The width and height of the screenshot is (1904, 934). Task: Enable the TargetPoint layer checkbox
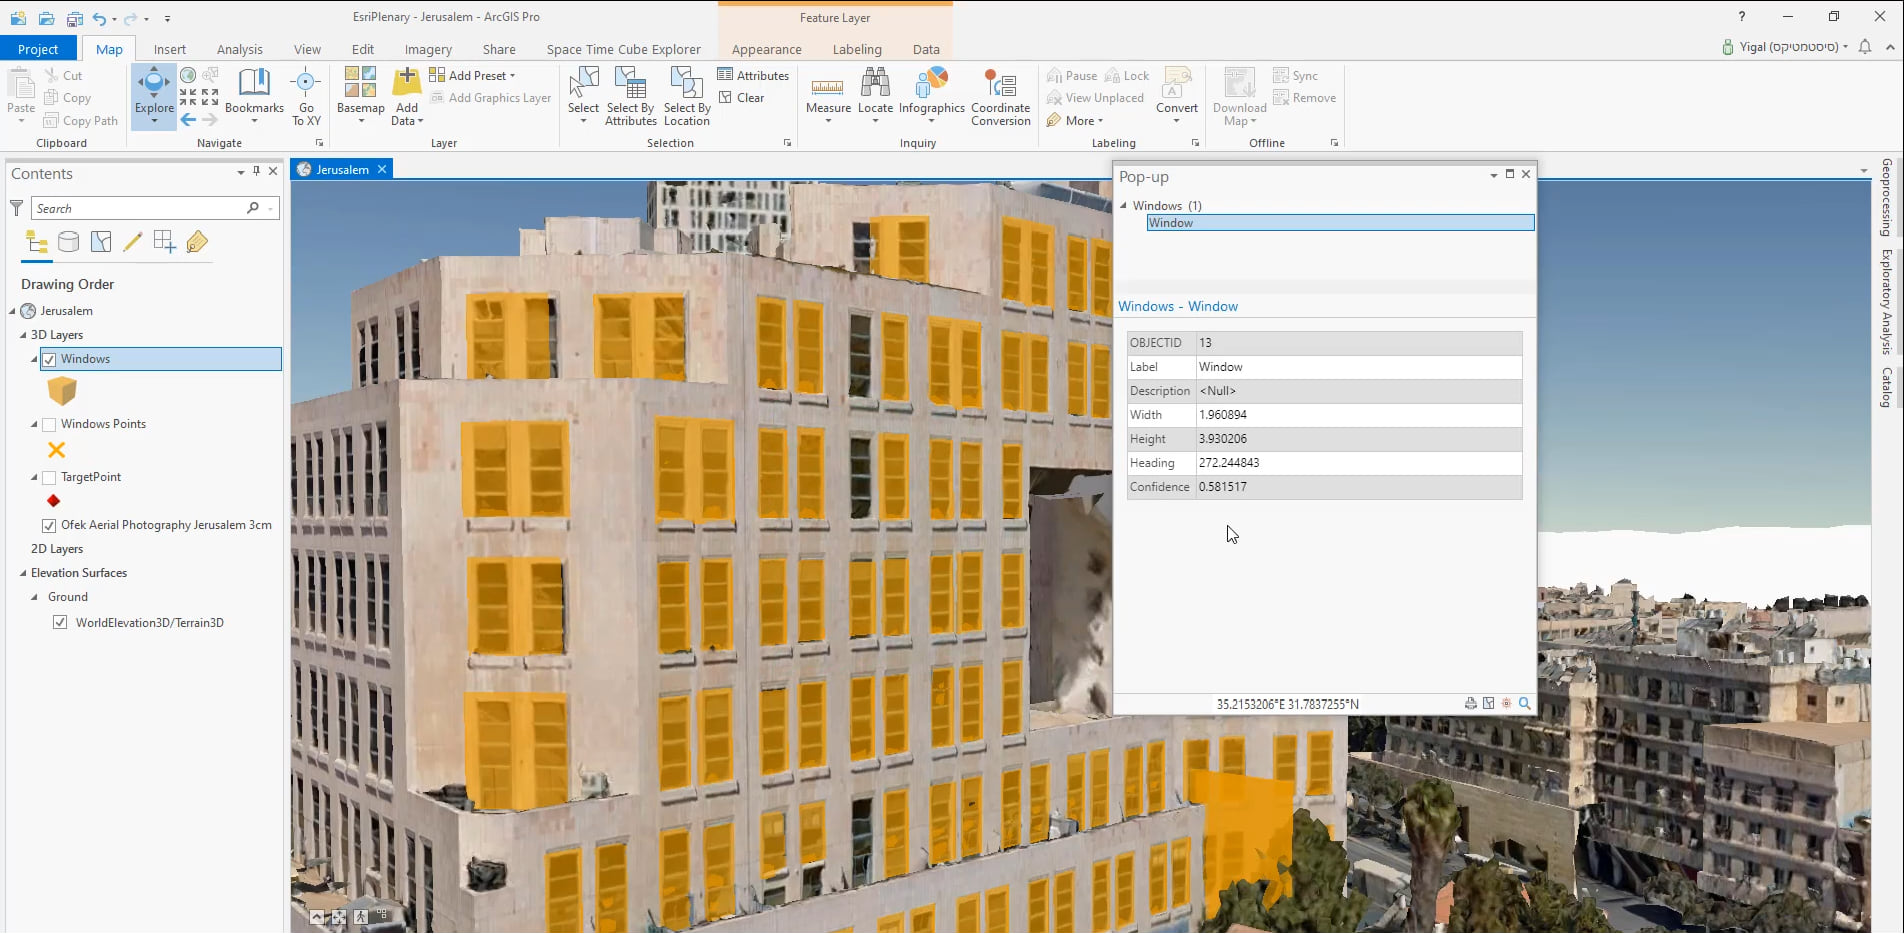click(x=48, y=477)
